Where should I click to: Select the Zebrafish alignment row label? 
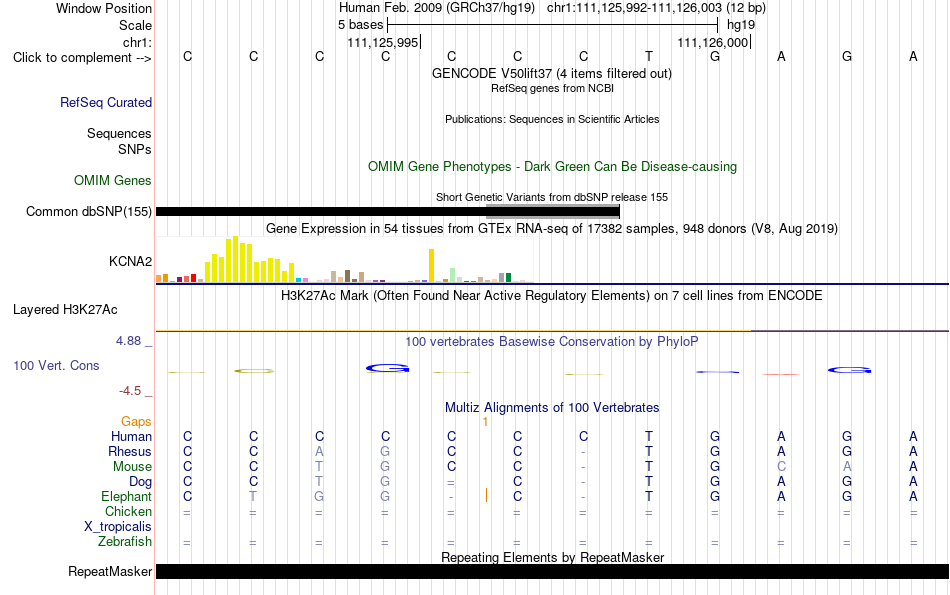click(x=125, y=541)
